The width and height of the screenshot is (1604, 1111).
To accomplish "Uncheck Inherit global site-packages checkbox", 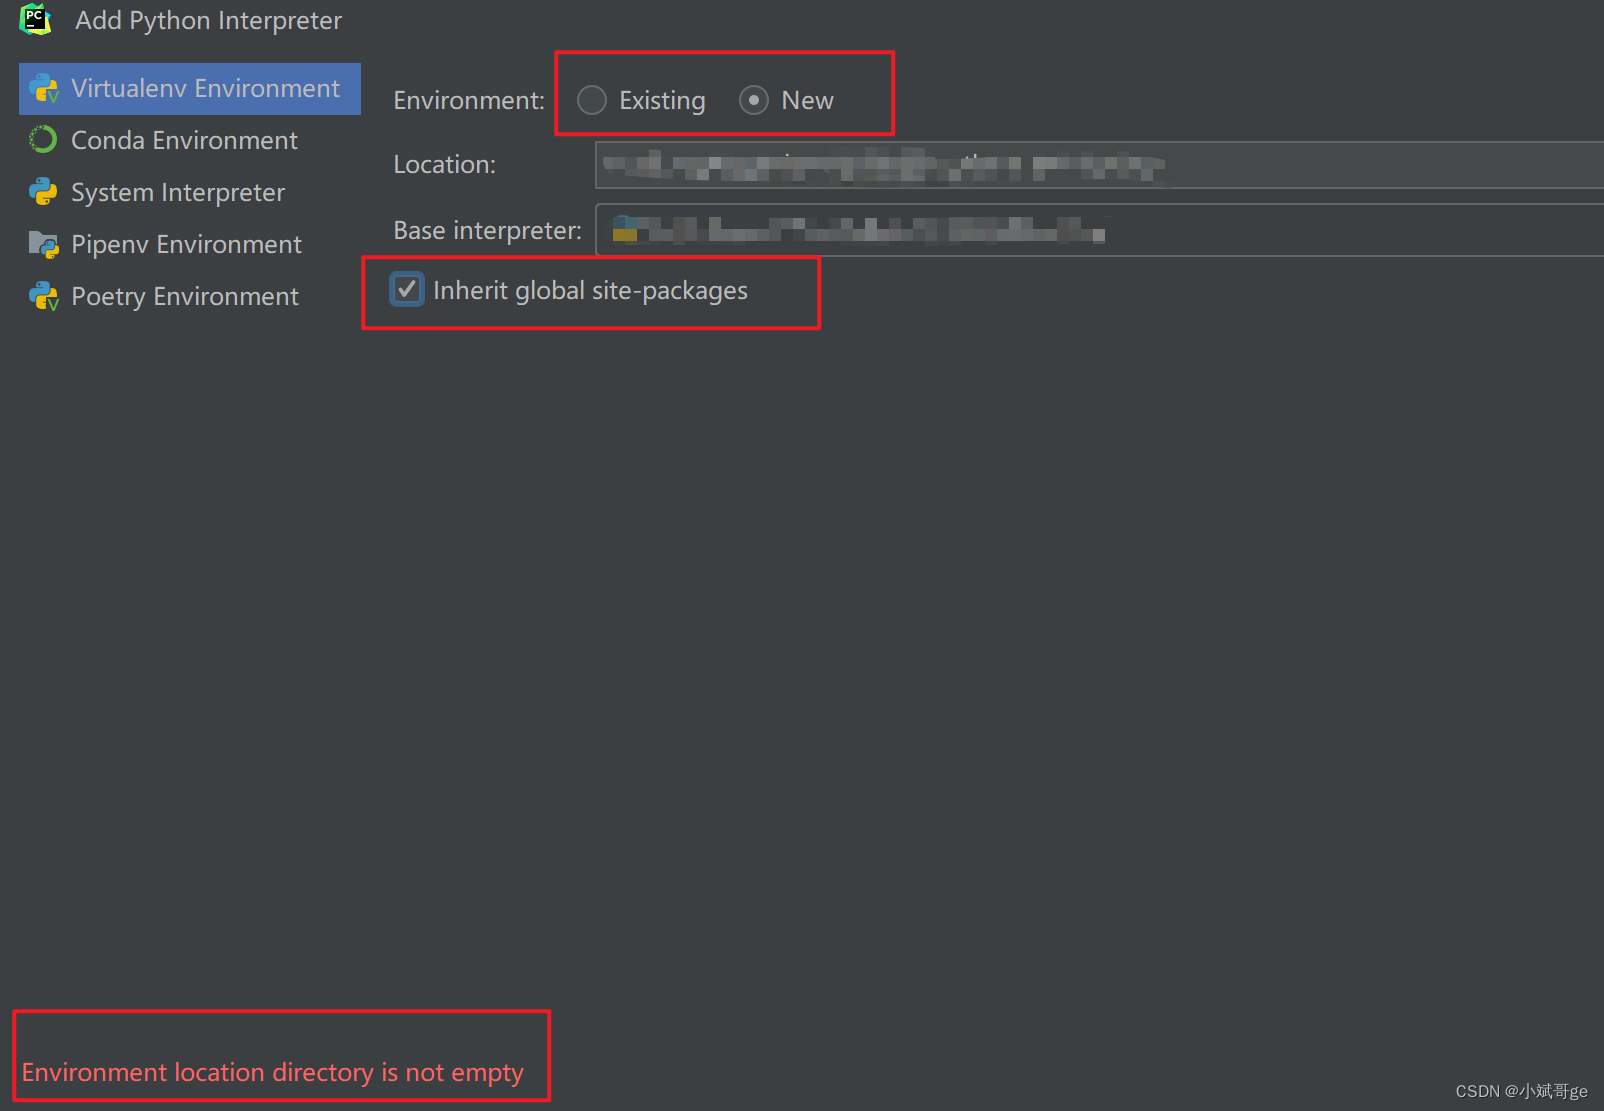I will click(x=407, y=290).
